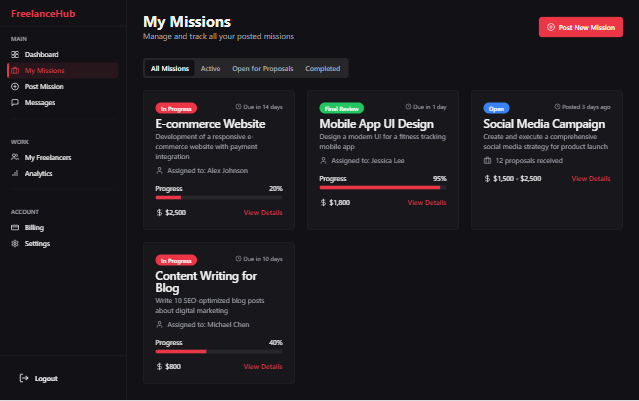Click the Dashboard grid icon

[x=15, y=55]
